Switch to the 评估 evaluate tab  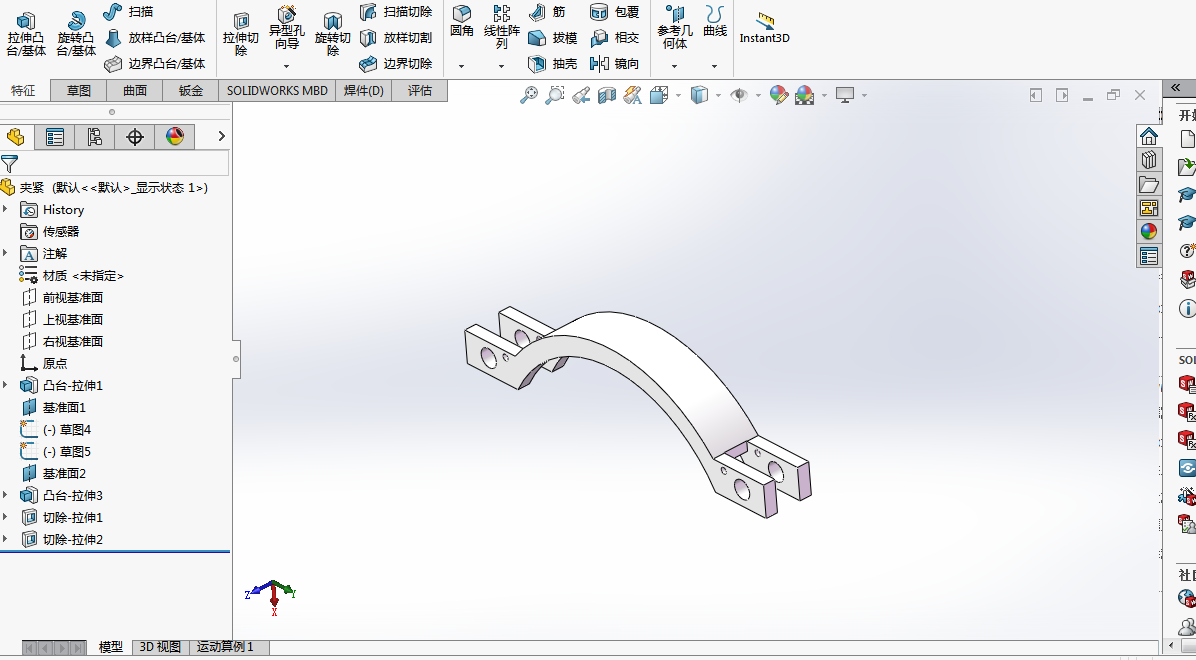tap(420, 91)
